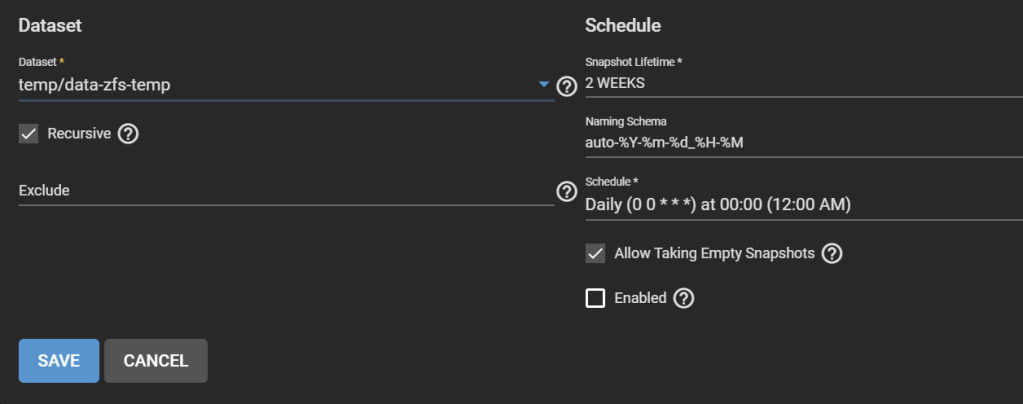Open the help tooltip for Dataset field
This screenshot has width=1023, height=404.
tap(567, 86)
